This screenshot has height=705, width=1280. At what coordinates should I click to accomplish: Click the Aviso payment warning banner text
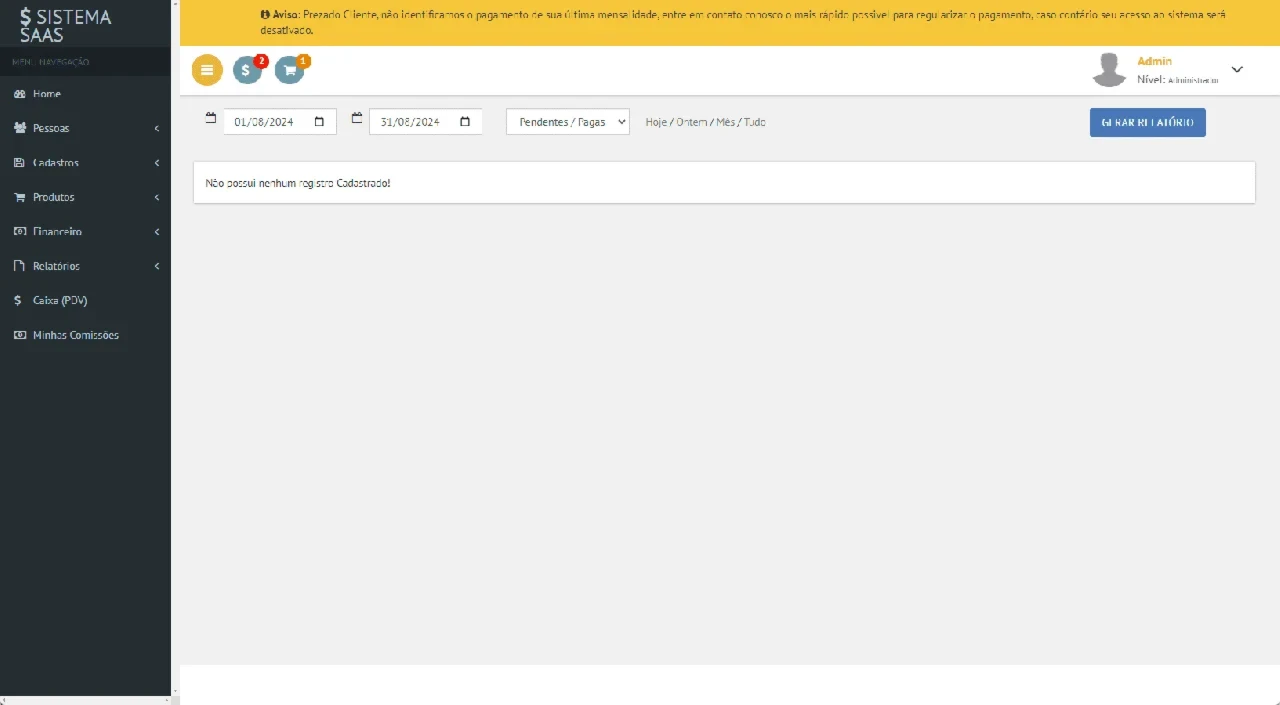742,23
